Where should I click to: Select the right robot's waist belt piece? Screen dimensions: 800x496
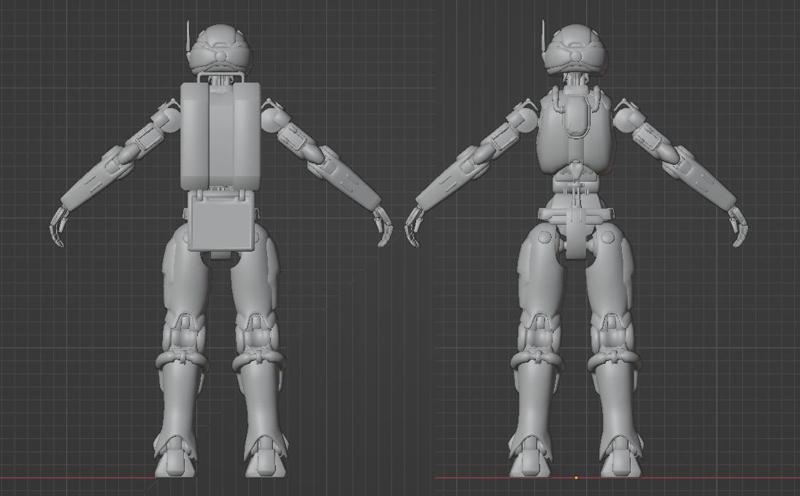(575, 215)
